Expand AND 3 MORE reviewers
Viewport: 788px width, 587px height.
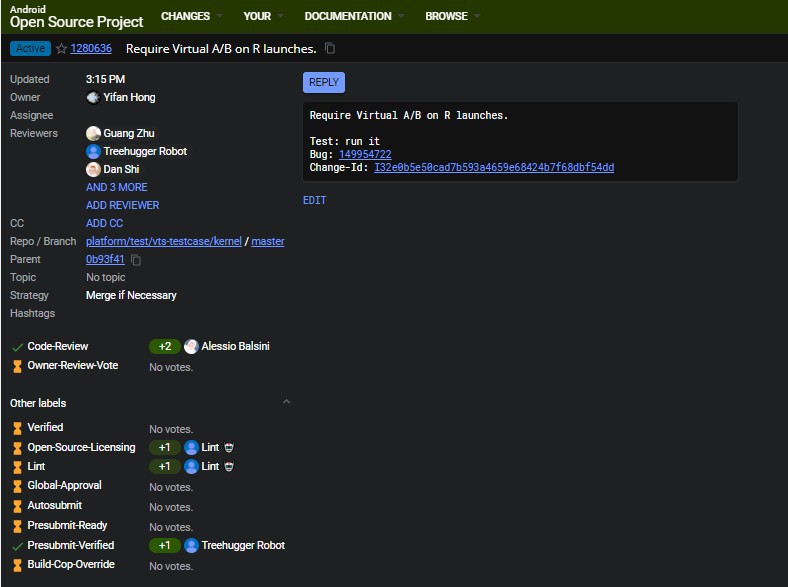(117, 187)
